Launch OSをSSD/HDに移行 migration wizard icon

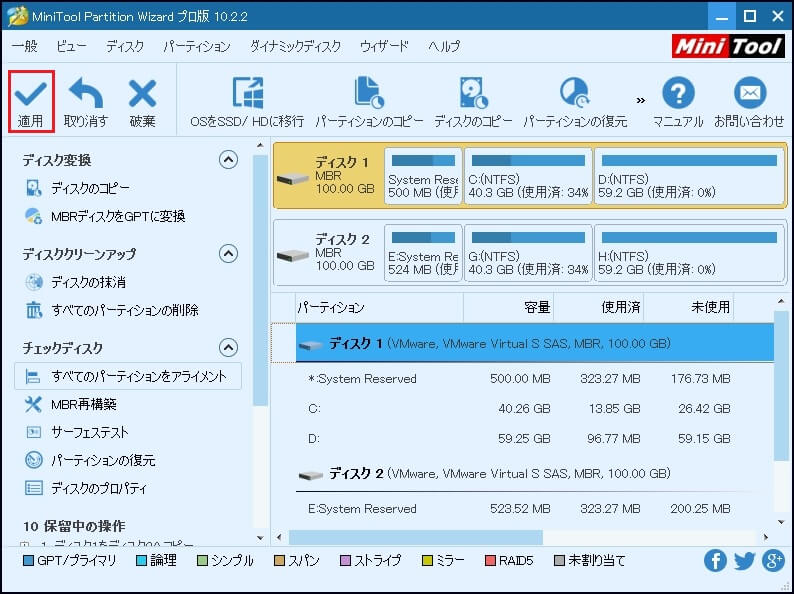point(247,93)
